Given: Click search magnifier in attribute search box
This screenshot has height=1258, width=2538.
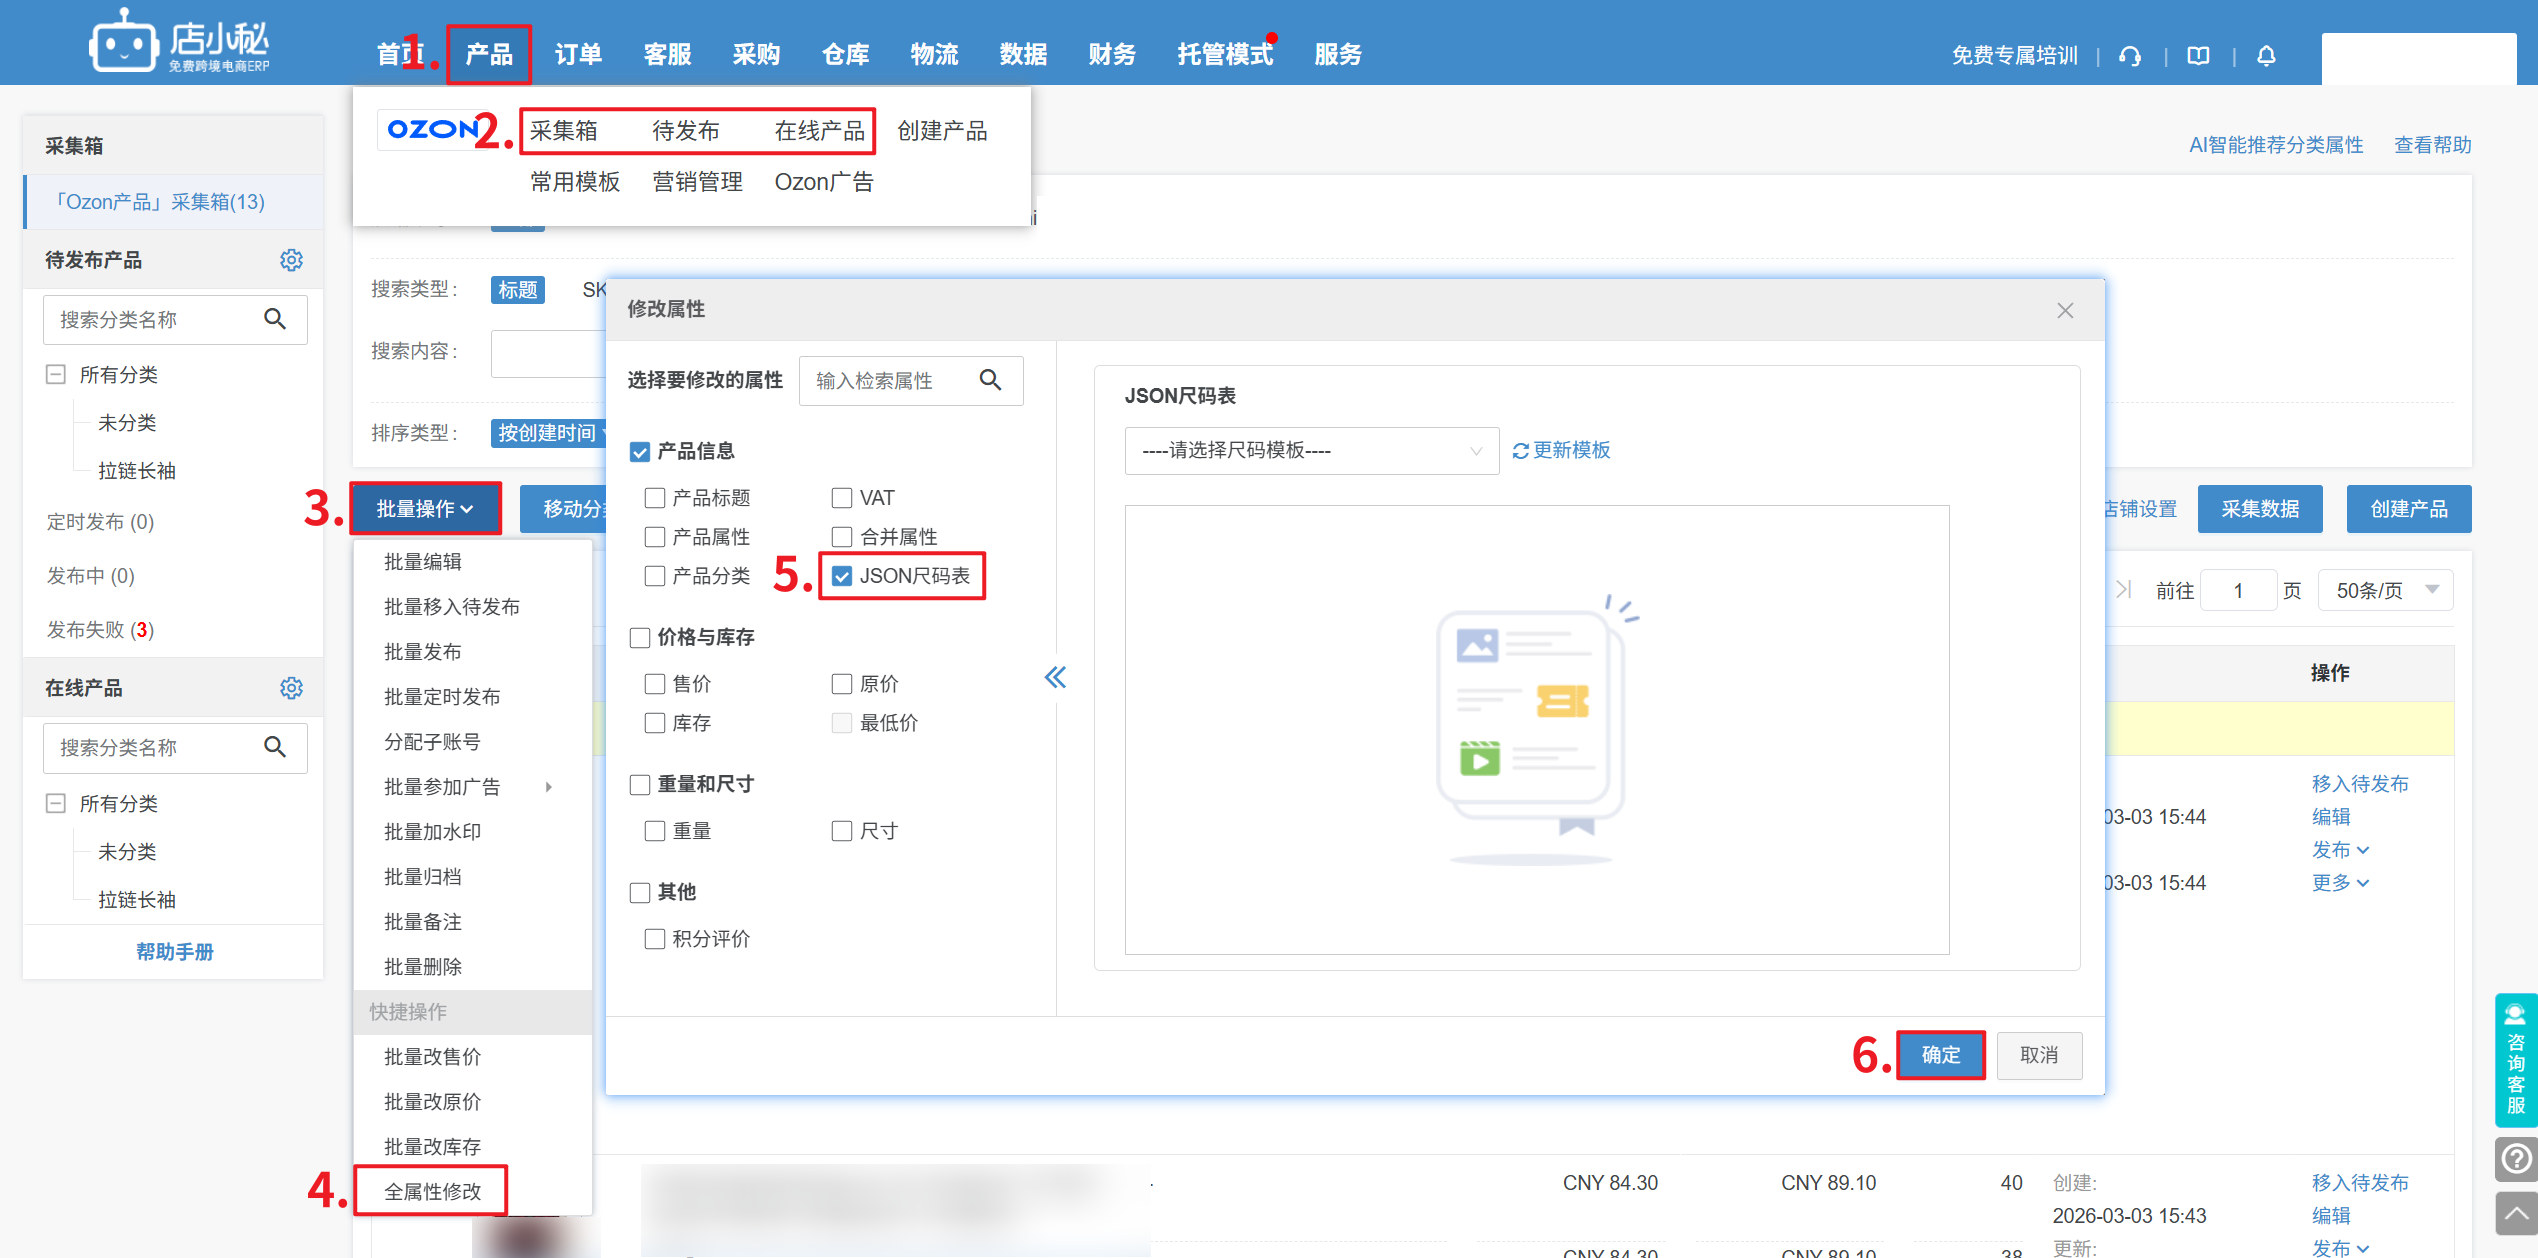Looking at the screenshot, I should [990, 380].
